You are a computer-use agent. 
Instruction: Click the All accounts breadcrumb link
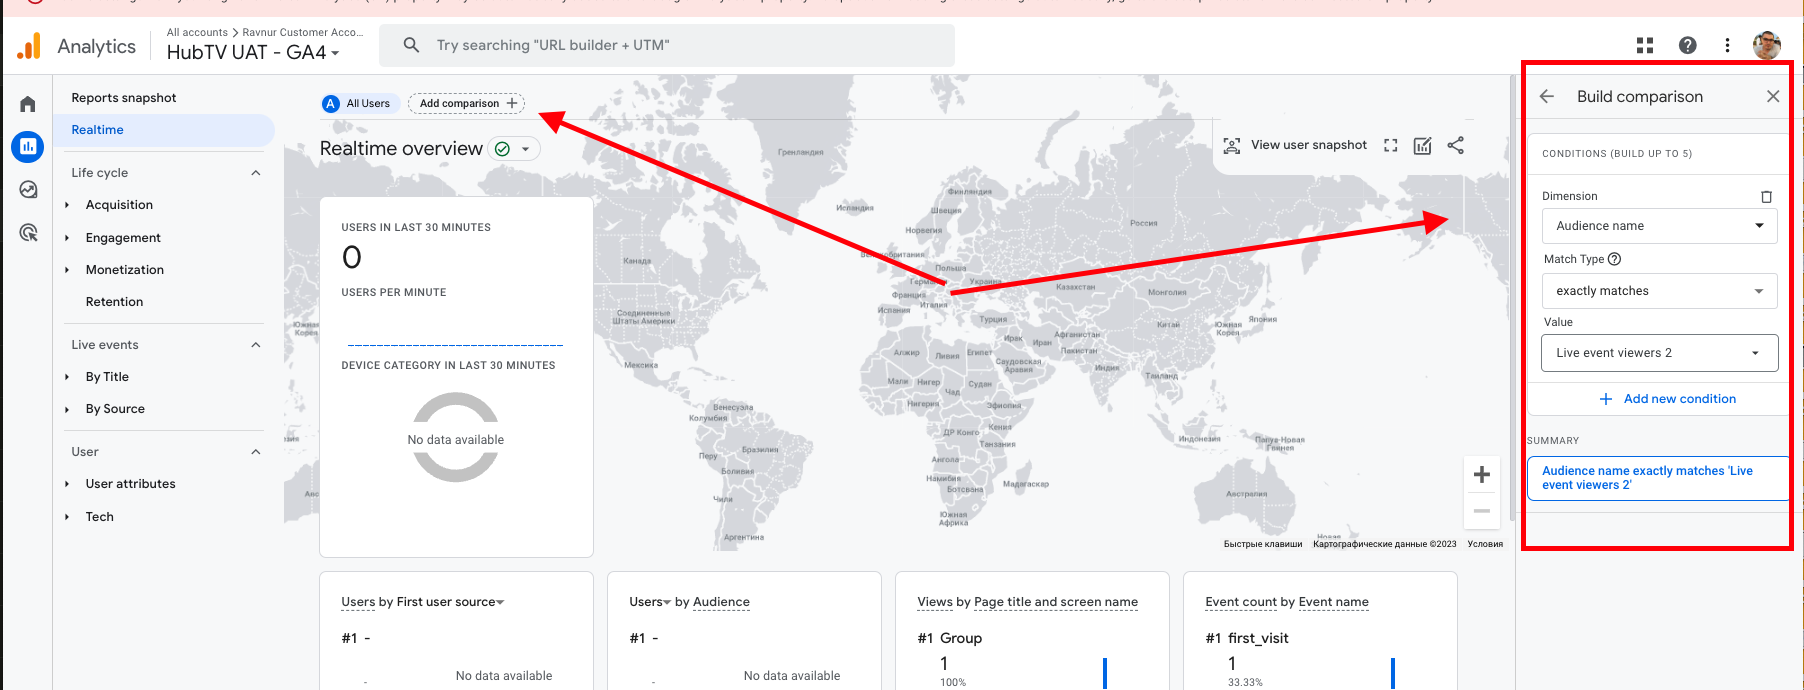point(197,32)
